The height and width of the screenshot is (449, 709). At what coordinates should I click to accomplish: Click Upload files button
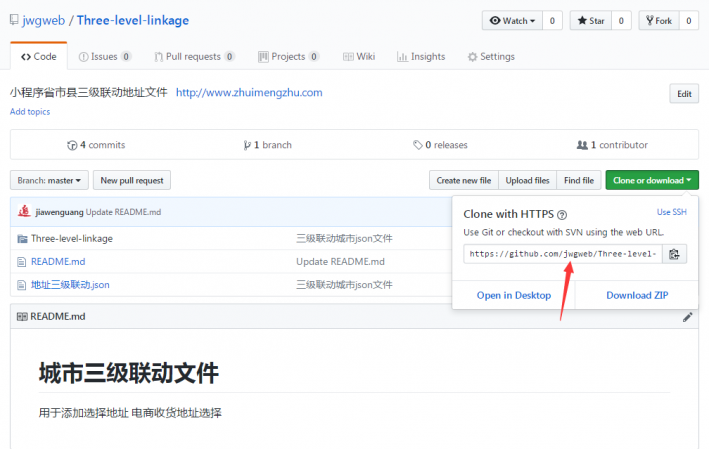point(528,180)
